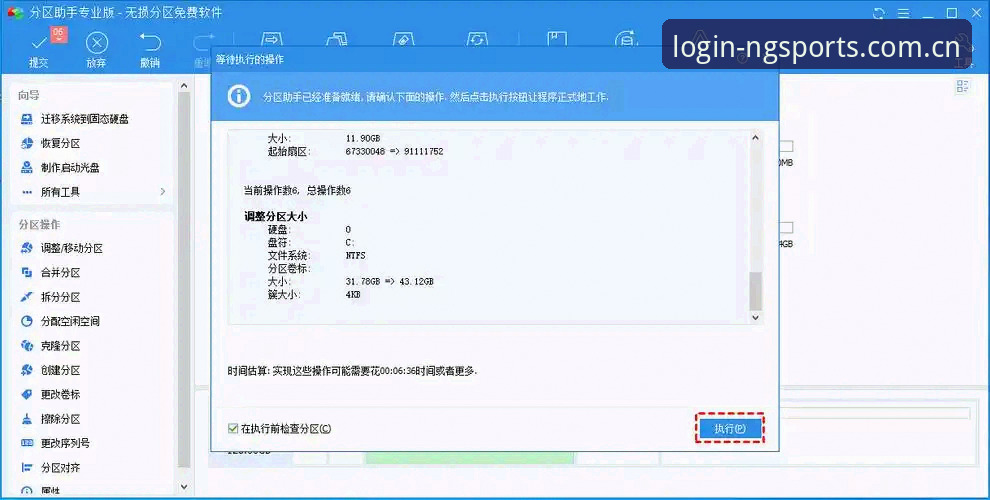990x500 pixels.
Task: Click the drive letter value C:
Action: tap(350, 242)
